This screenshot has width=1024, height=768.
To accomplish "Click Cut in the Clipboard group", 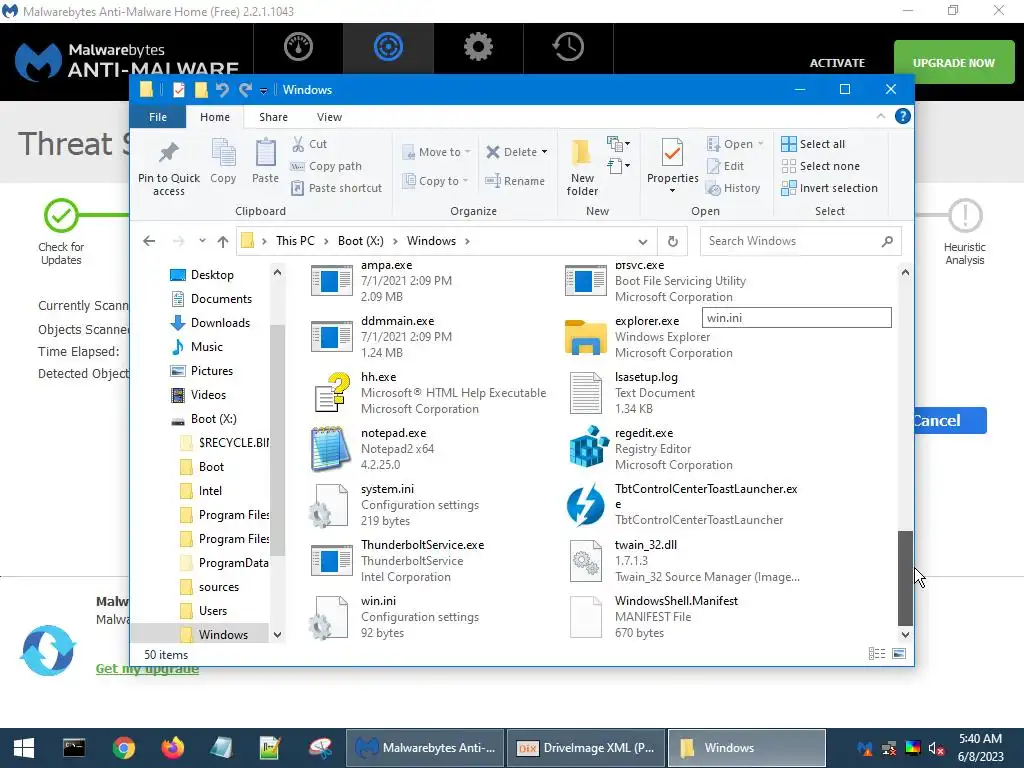I will tap(310, 144).
